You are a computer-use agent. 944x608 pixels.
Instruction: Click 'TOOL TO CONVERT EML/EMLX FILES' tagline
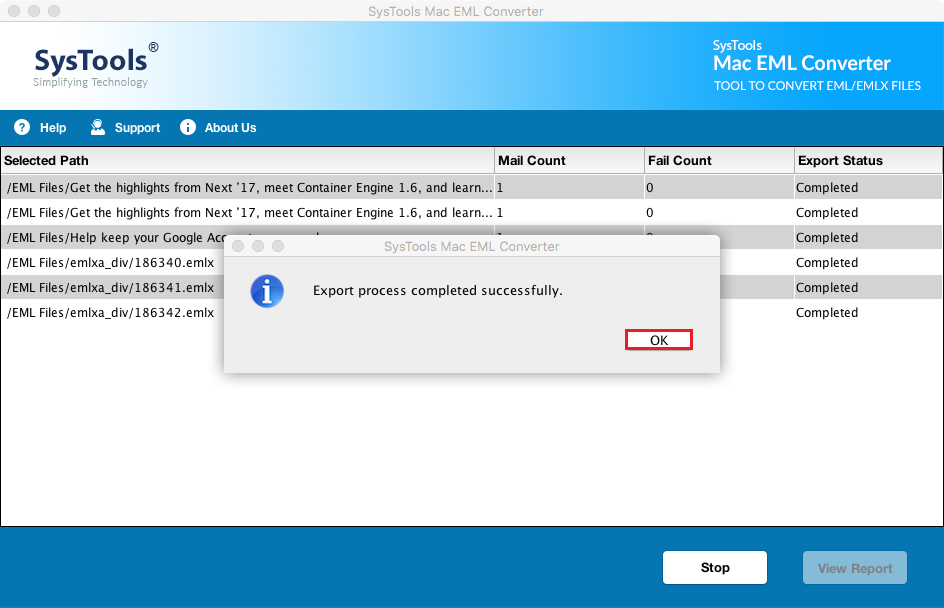(817, 85)
